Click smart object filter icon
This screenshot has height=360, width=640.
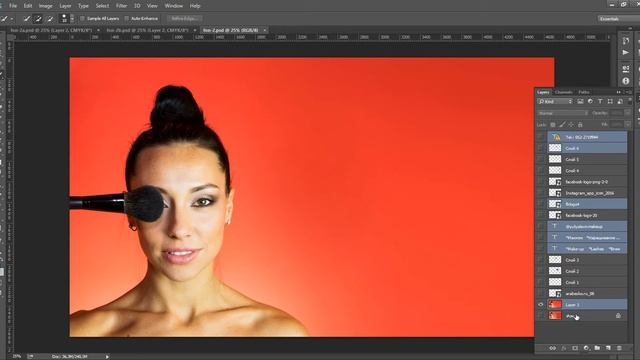coord(620,101)
